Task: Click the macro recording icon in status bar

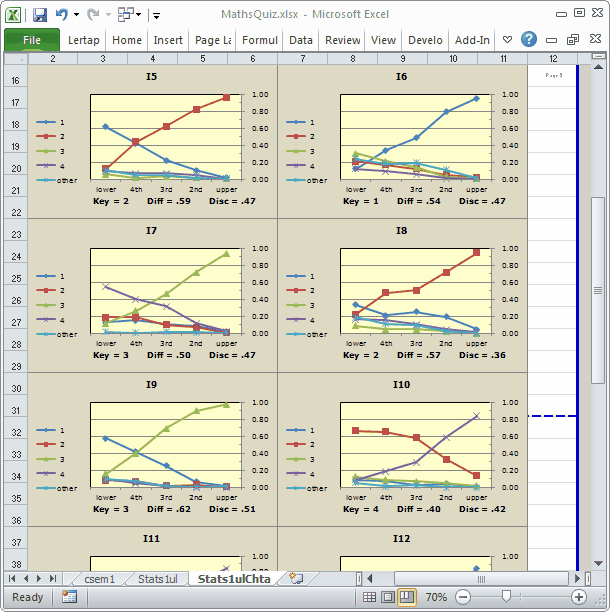Action: tap(69, 596)
